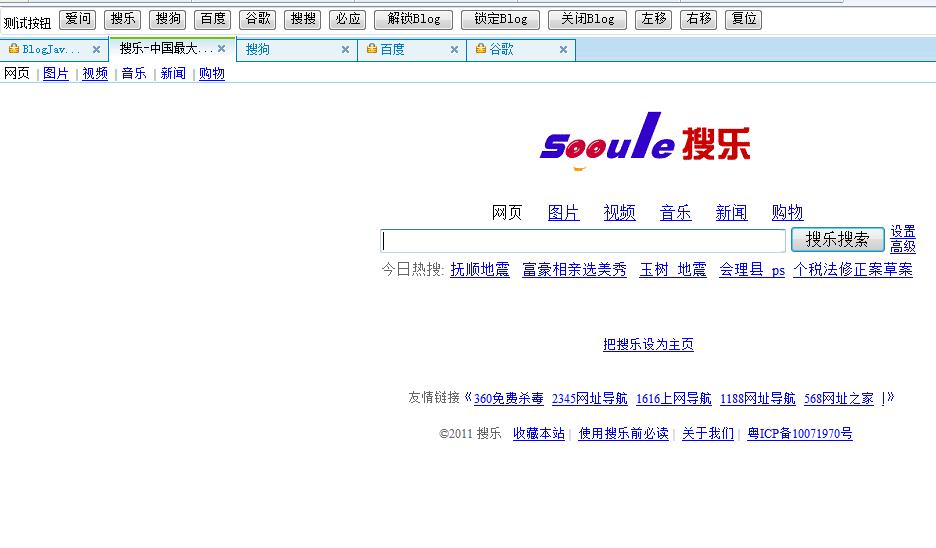
Task: Click the 左移 button
Action: click(654, 19)
